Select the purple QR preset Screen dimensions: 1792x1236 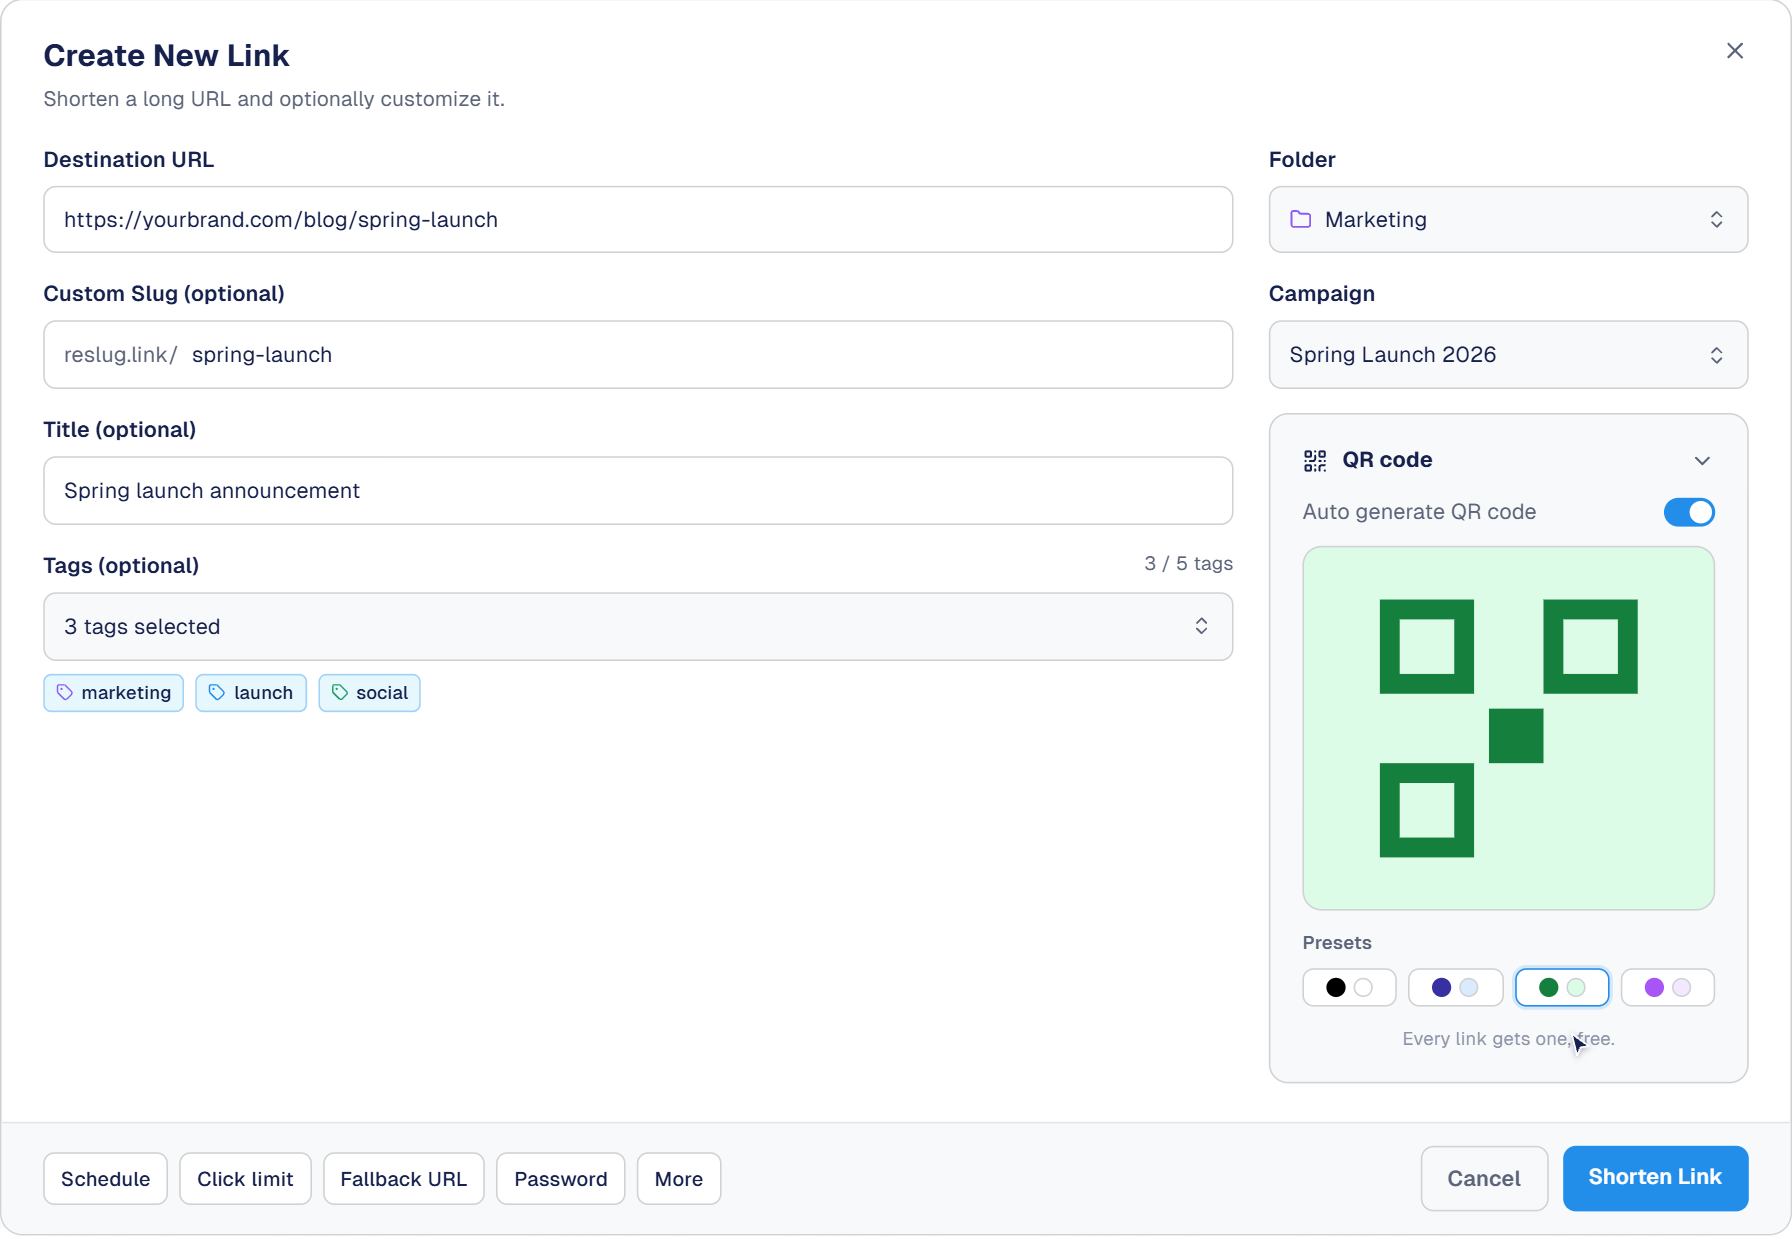(x=1668, y=987)
